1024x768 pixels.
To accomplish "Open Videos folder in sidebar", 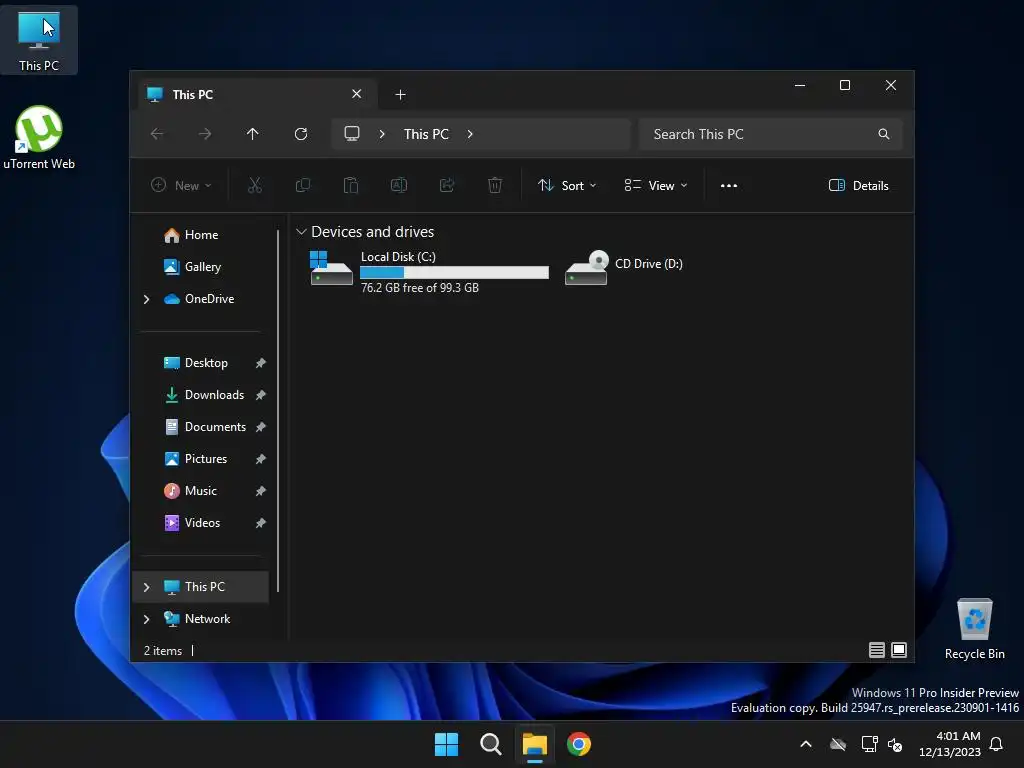I will coord(192,523).
